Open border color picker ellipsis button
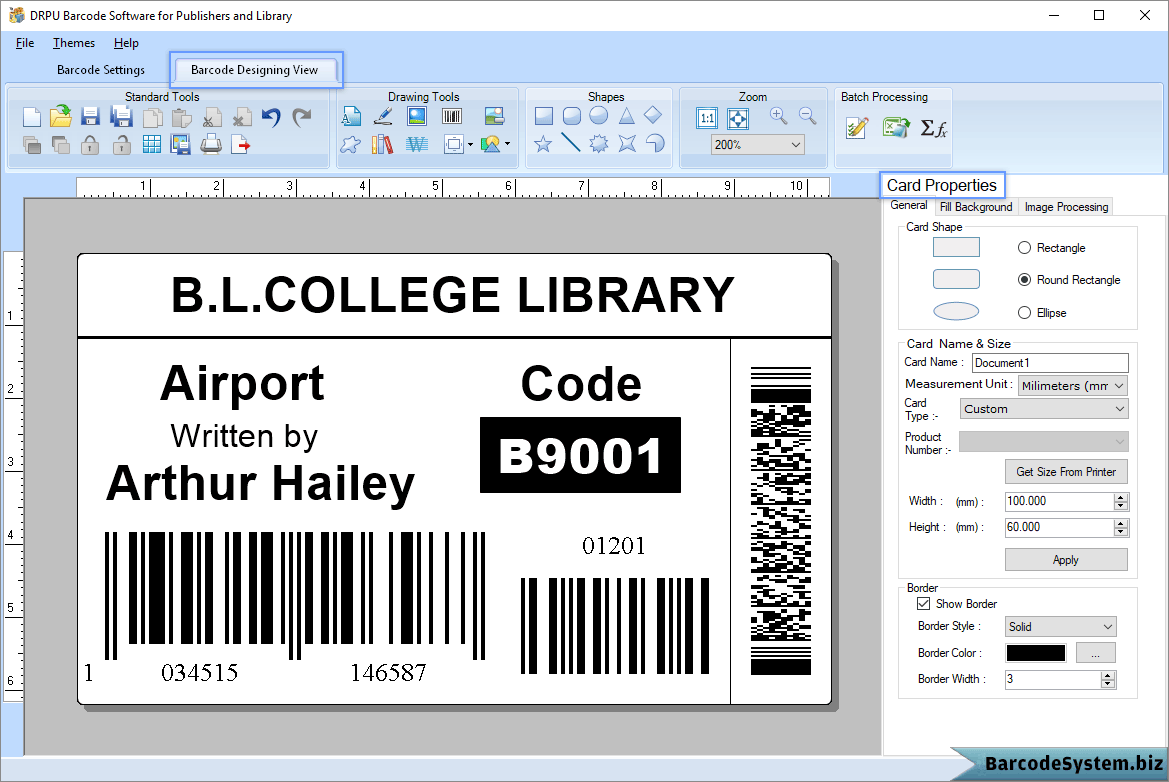Screen dimensions: 1169x782 [1096, 653]
